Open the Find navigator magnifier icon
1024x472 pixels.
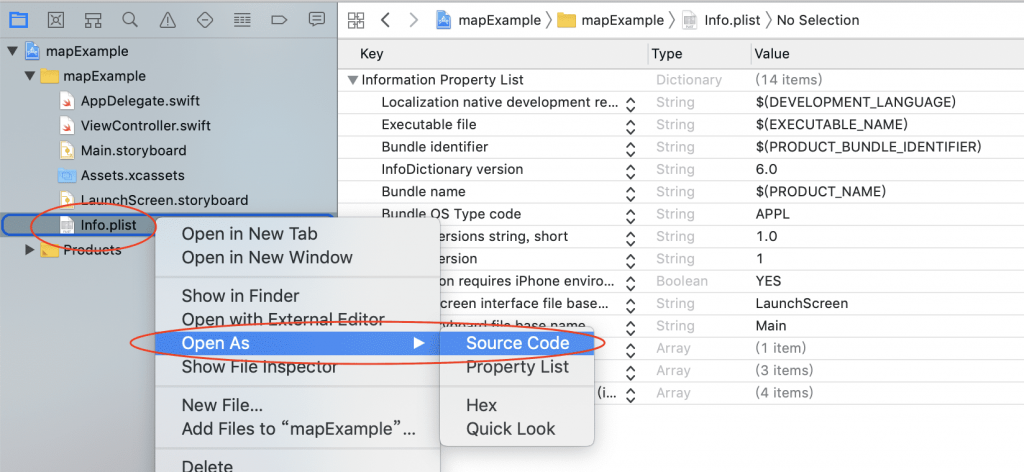point(130,20)
